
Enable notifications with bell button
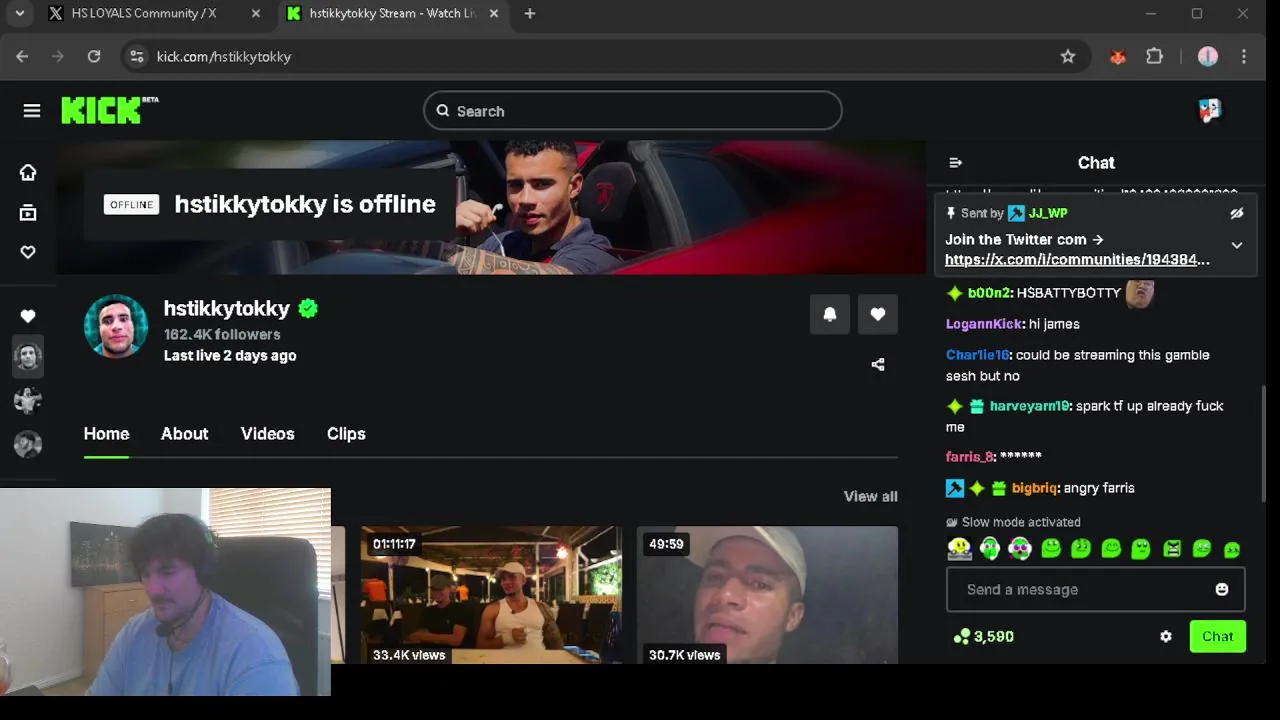click(830, 314)
